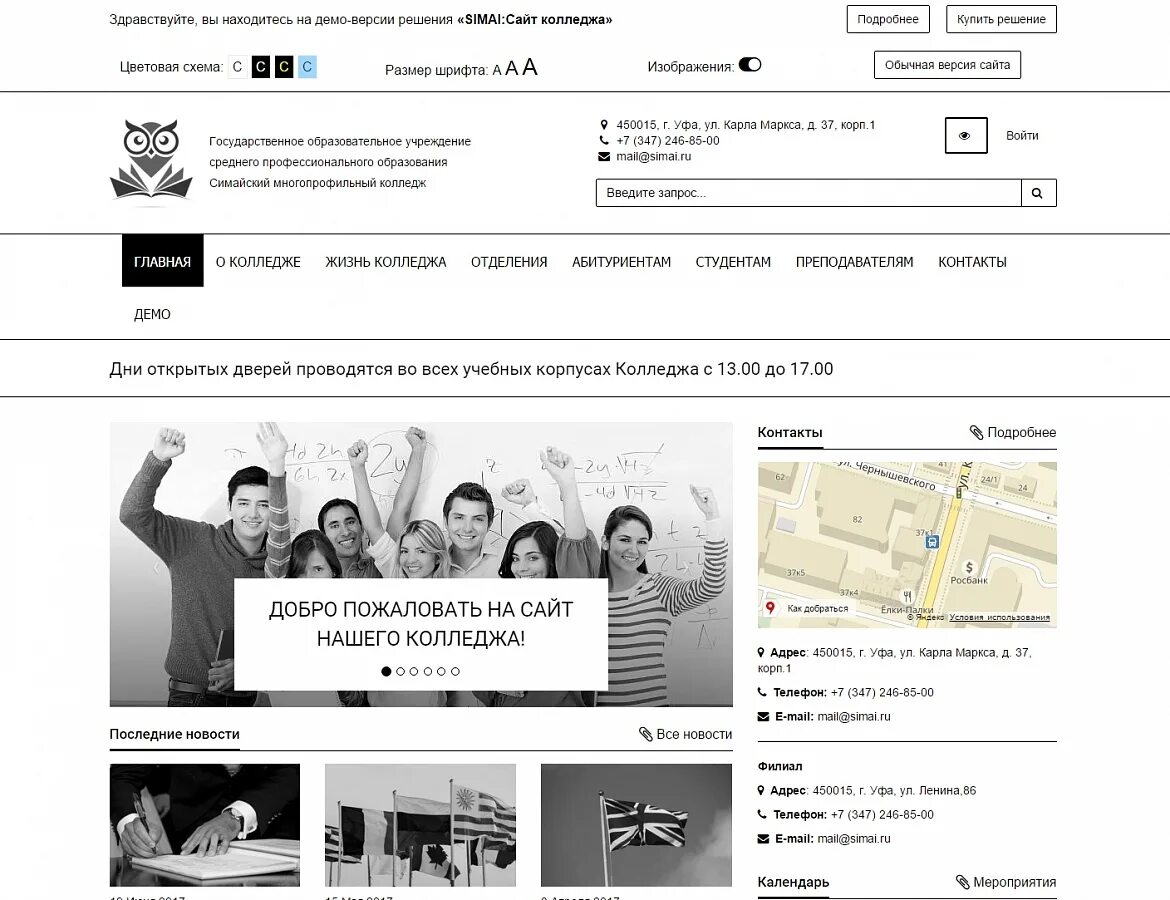Choose the black with white letter color scheme
Screen dimensions: 1170x900
click(x=260, y=67)
